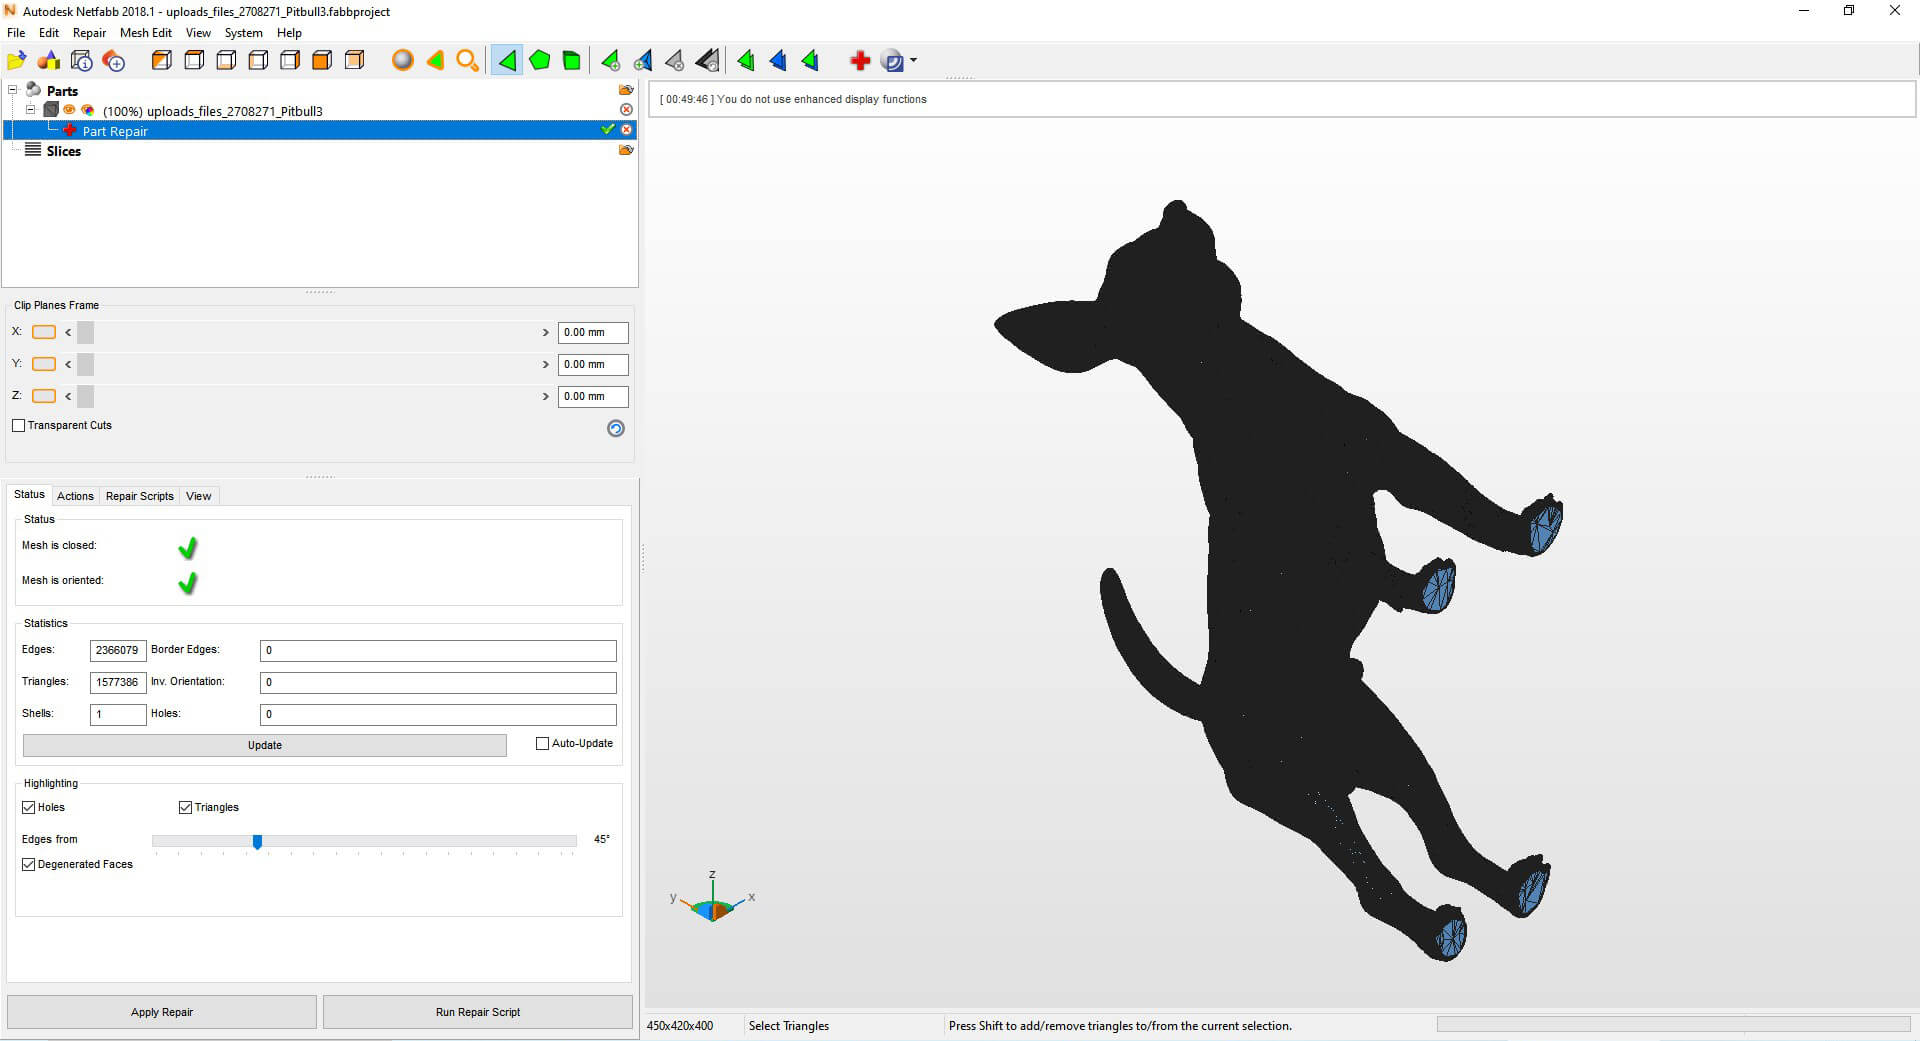Screen dimensions: 1920x1041
Task: Uncheck Degenerated Faces highlighting
Action: pos(29,865)
